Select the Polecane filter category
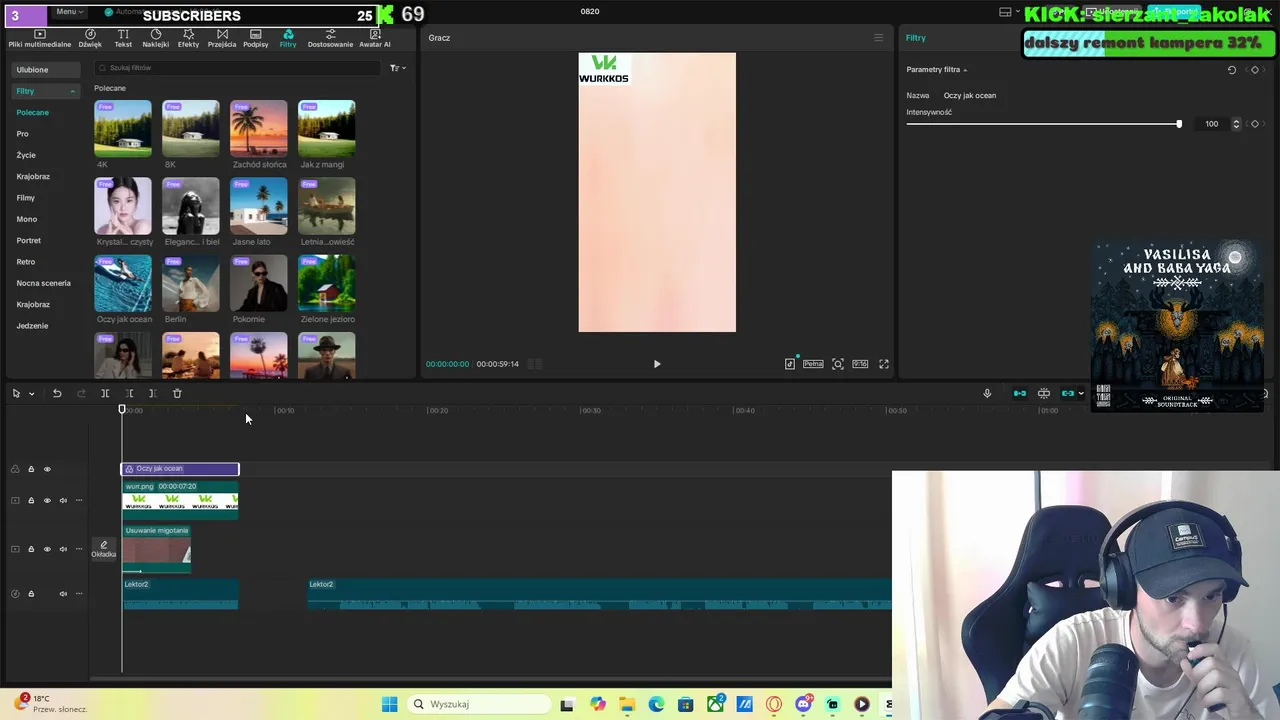The image size is (1280, 720). click(32, 112)
